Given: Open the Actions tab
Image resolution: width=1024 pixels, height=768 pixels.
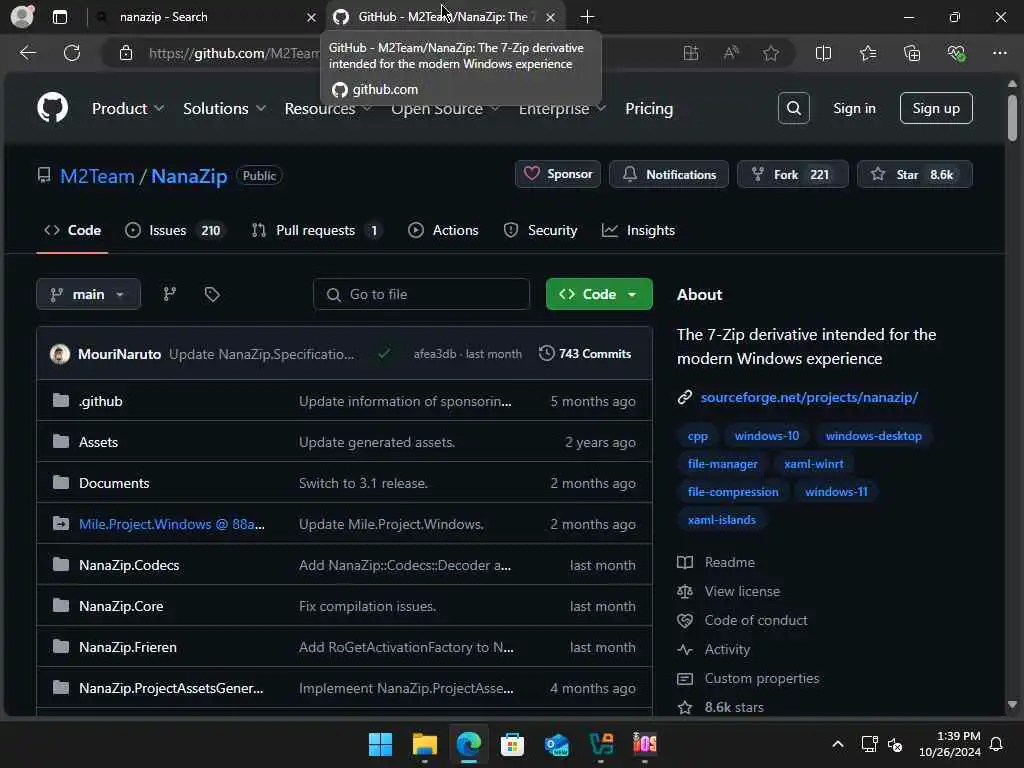Looking at the screenshot, I should (443, 231).
